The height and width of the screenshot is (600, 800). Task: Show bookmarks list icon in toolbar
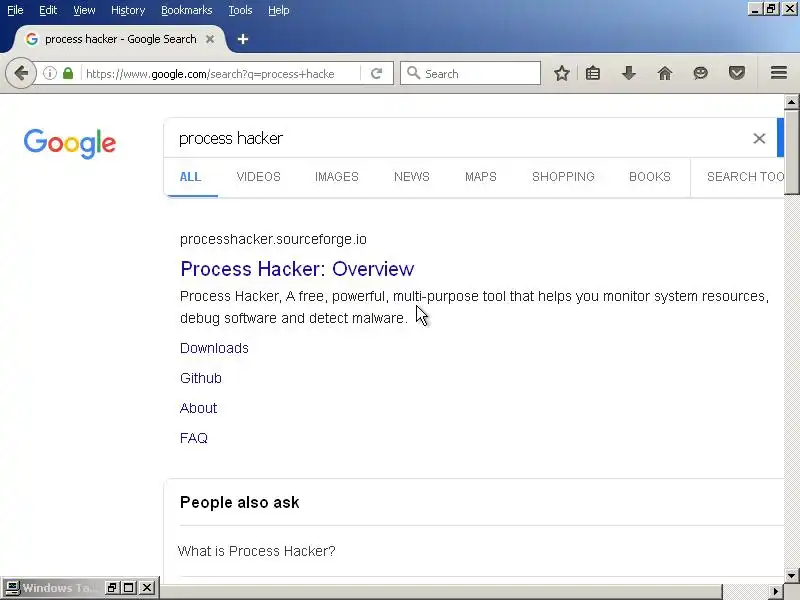(593, 73)
